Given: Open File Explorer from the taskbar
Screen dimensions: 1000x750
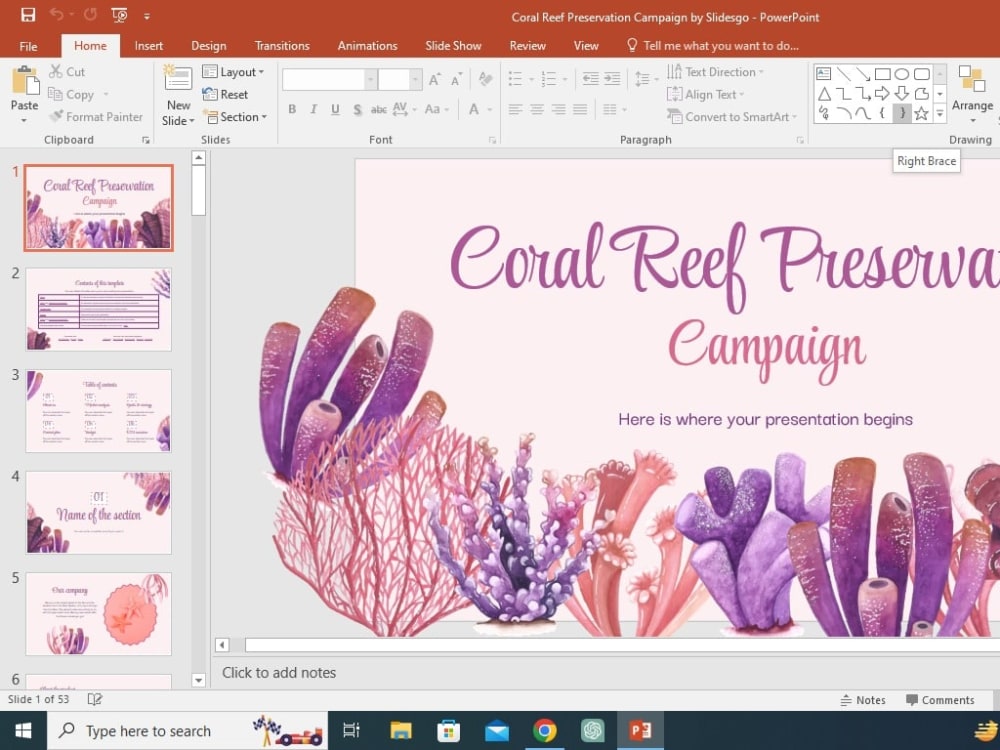Looking at the screenshot, I should pos(401,730).
